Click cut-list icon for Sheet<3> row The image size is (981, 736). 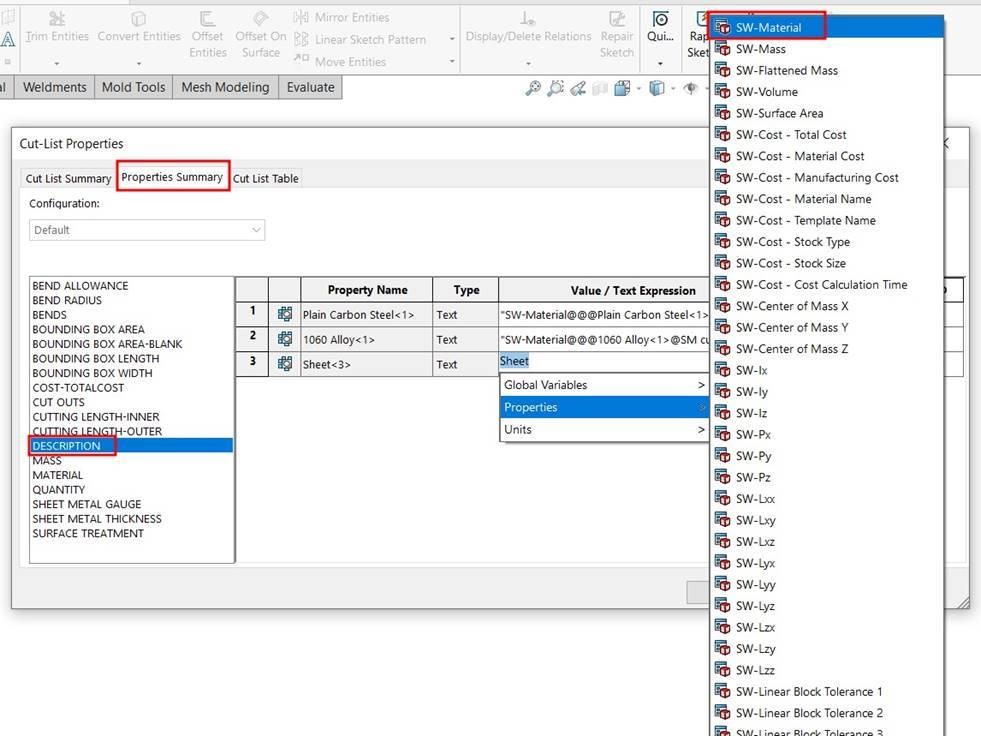(284, 364)
